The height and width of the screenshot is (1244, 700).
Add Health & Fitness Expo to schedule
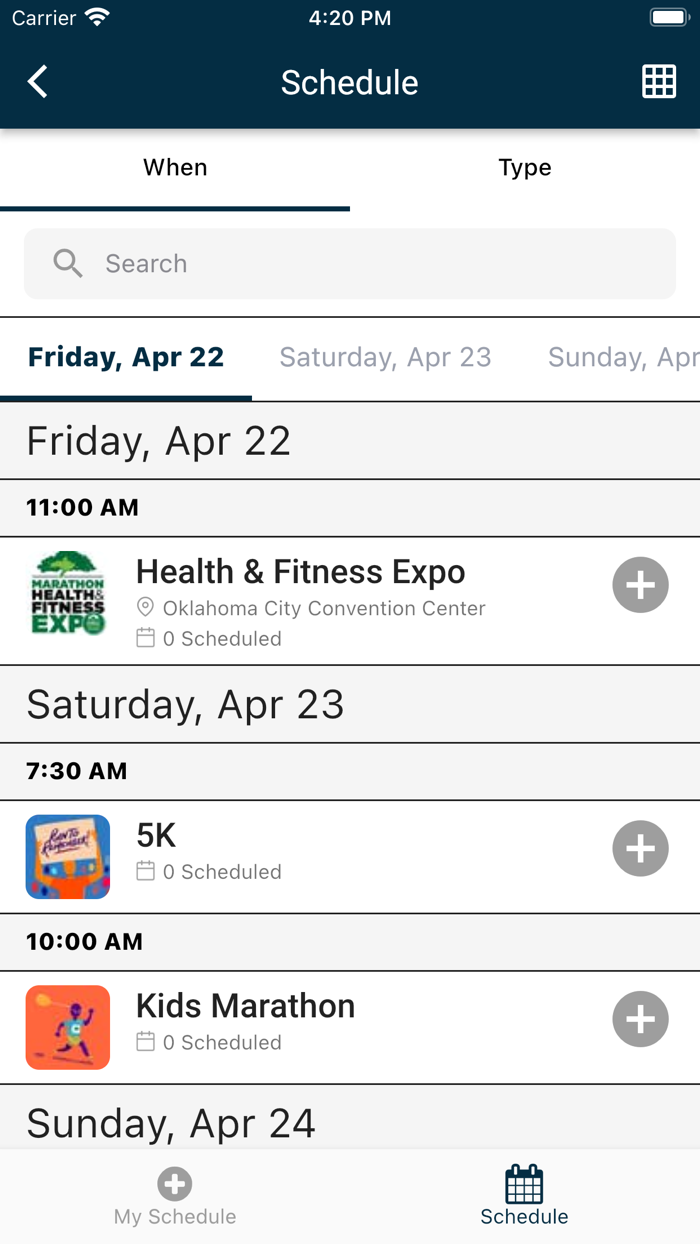coord(640,585)
